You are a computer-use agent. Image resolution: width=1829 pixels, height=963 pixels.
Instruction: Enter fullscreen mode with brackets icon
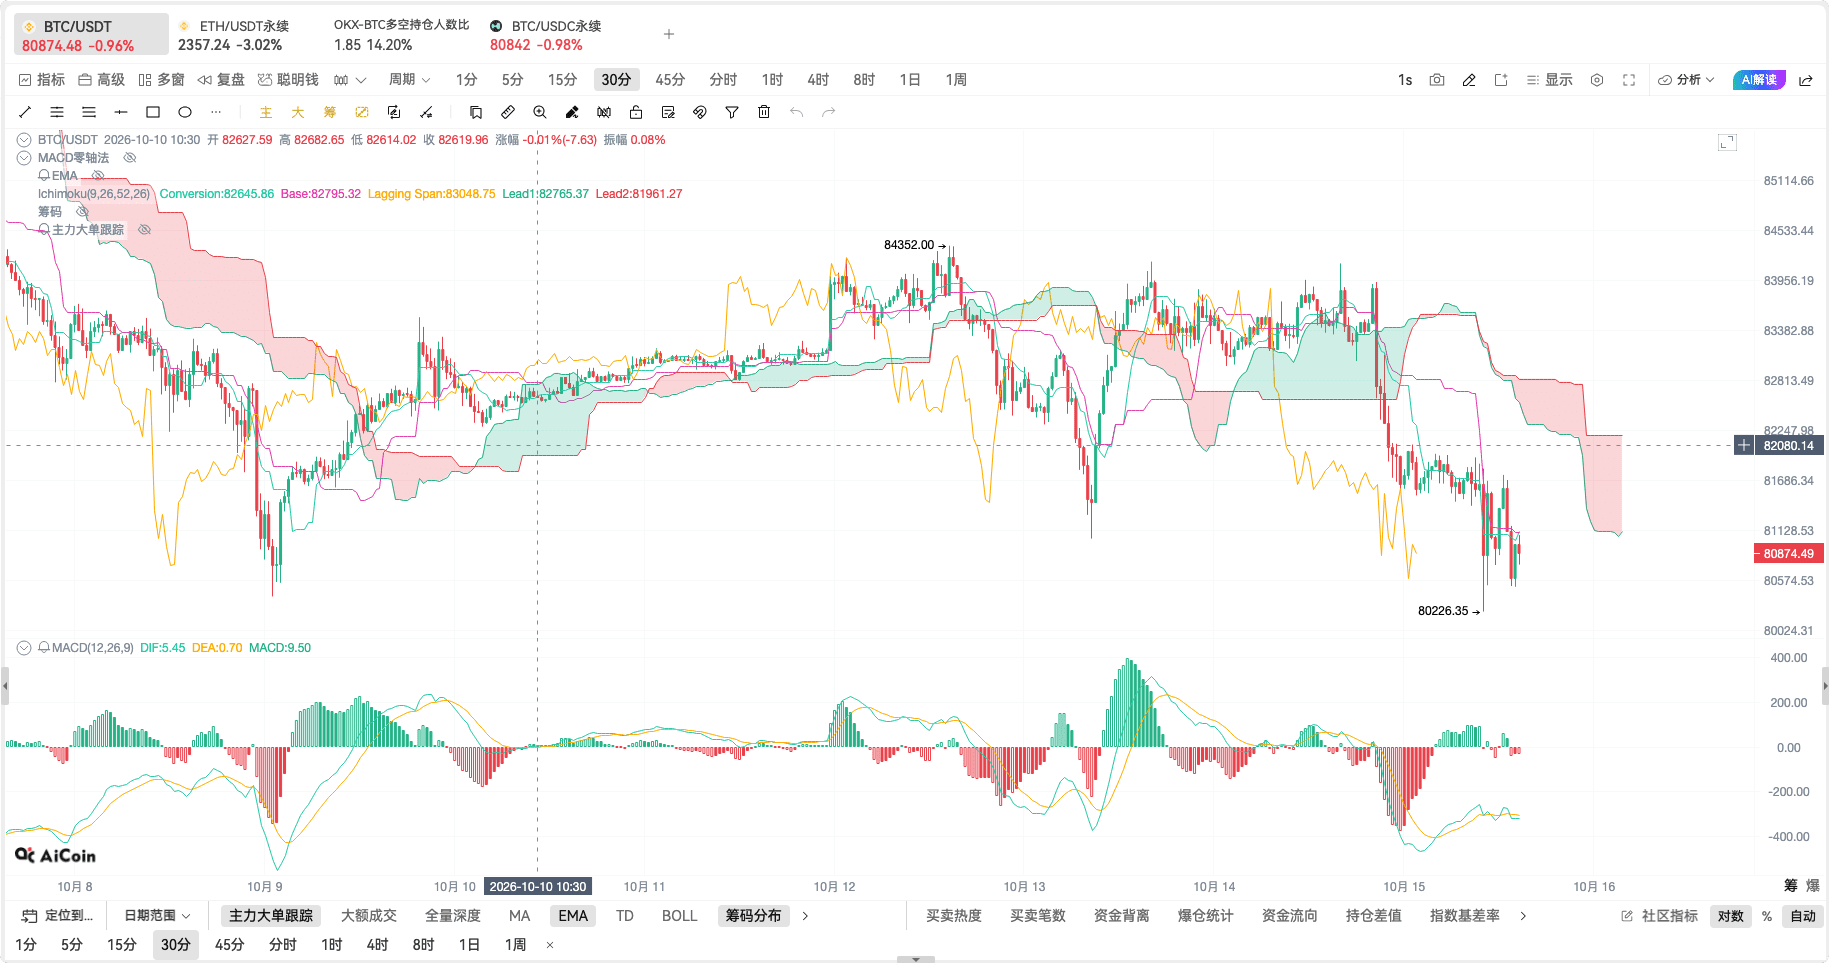pyautogui.click(x=1629, y=80)
